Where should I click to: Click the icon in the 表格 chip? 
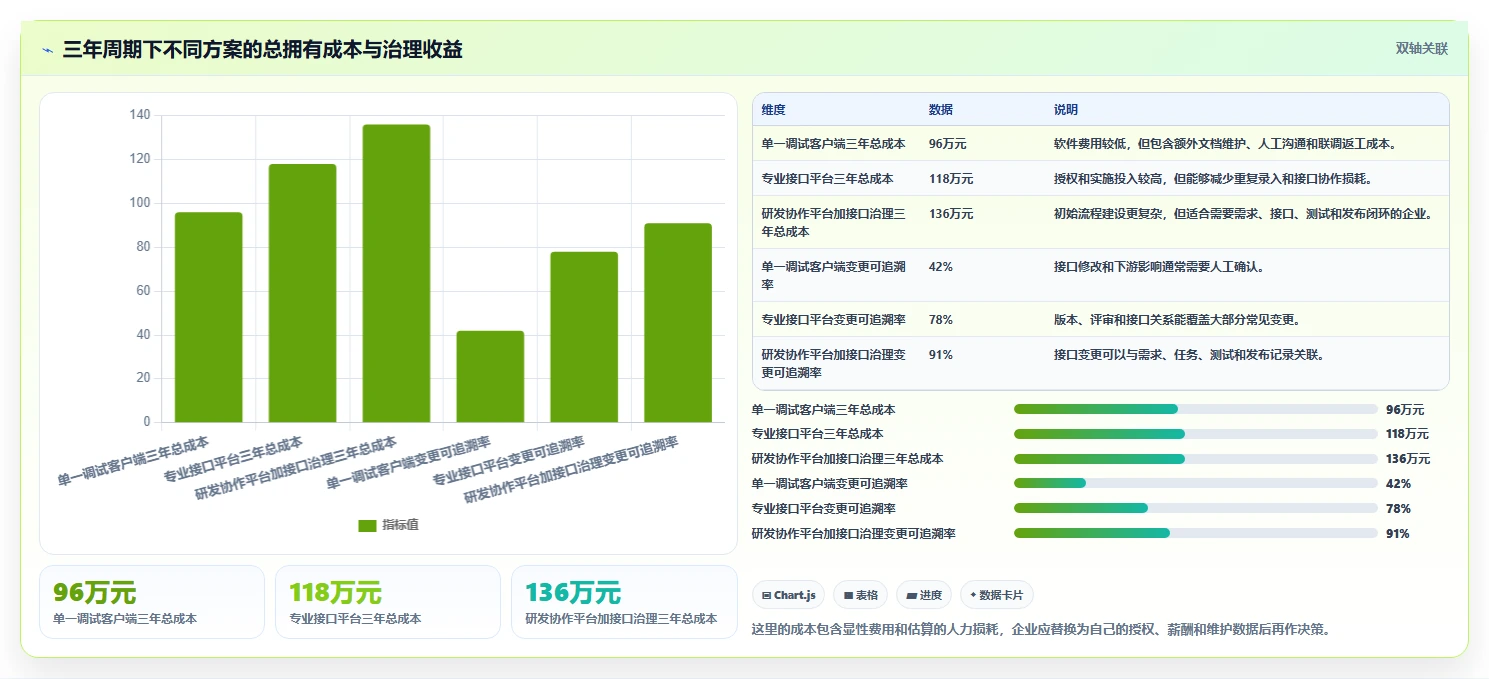coord(848,596)
